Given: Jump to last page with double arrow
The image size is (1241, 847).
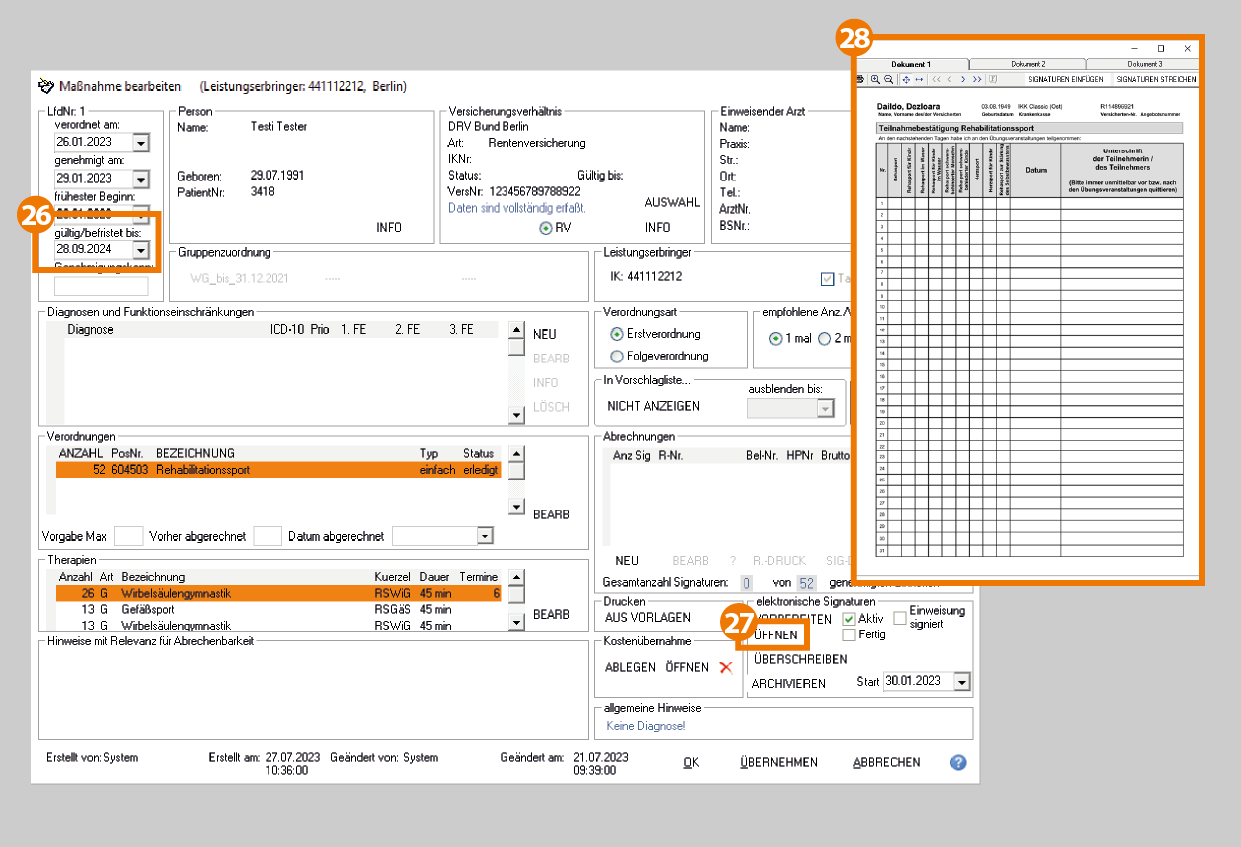Looking at the screenshot, I should pos(977,79).
